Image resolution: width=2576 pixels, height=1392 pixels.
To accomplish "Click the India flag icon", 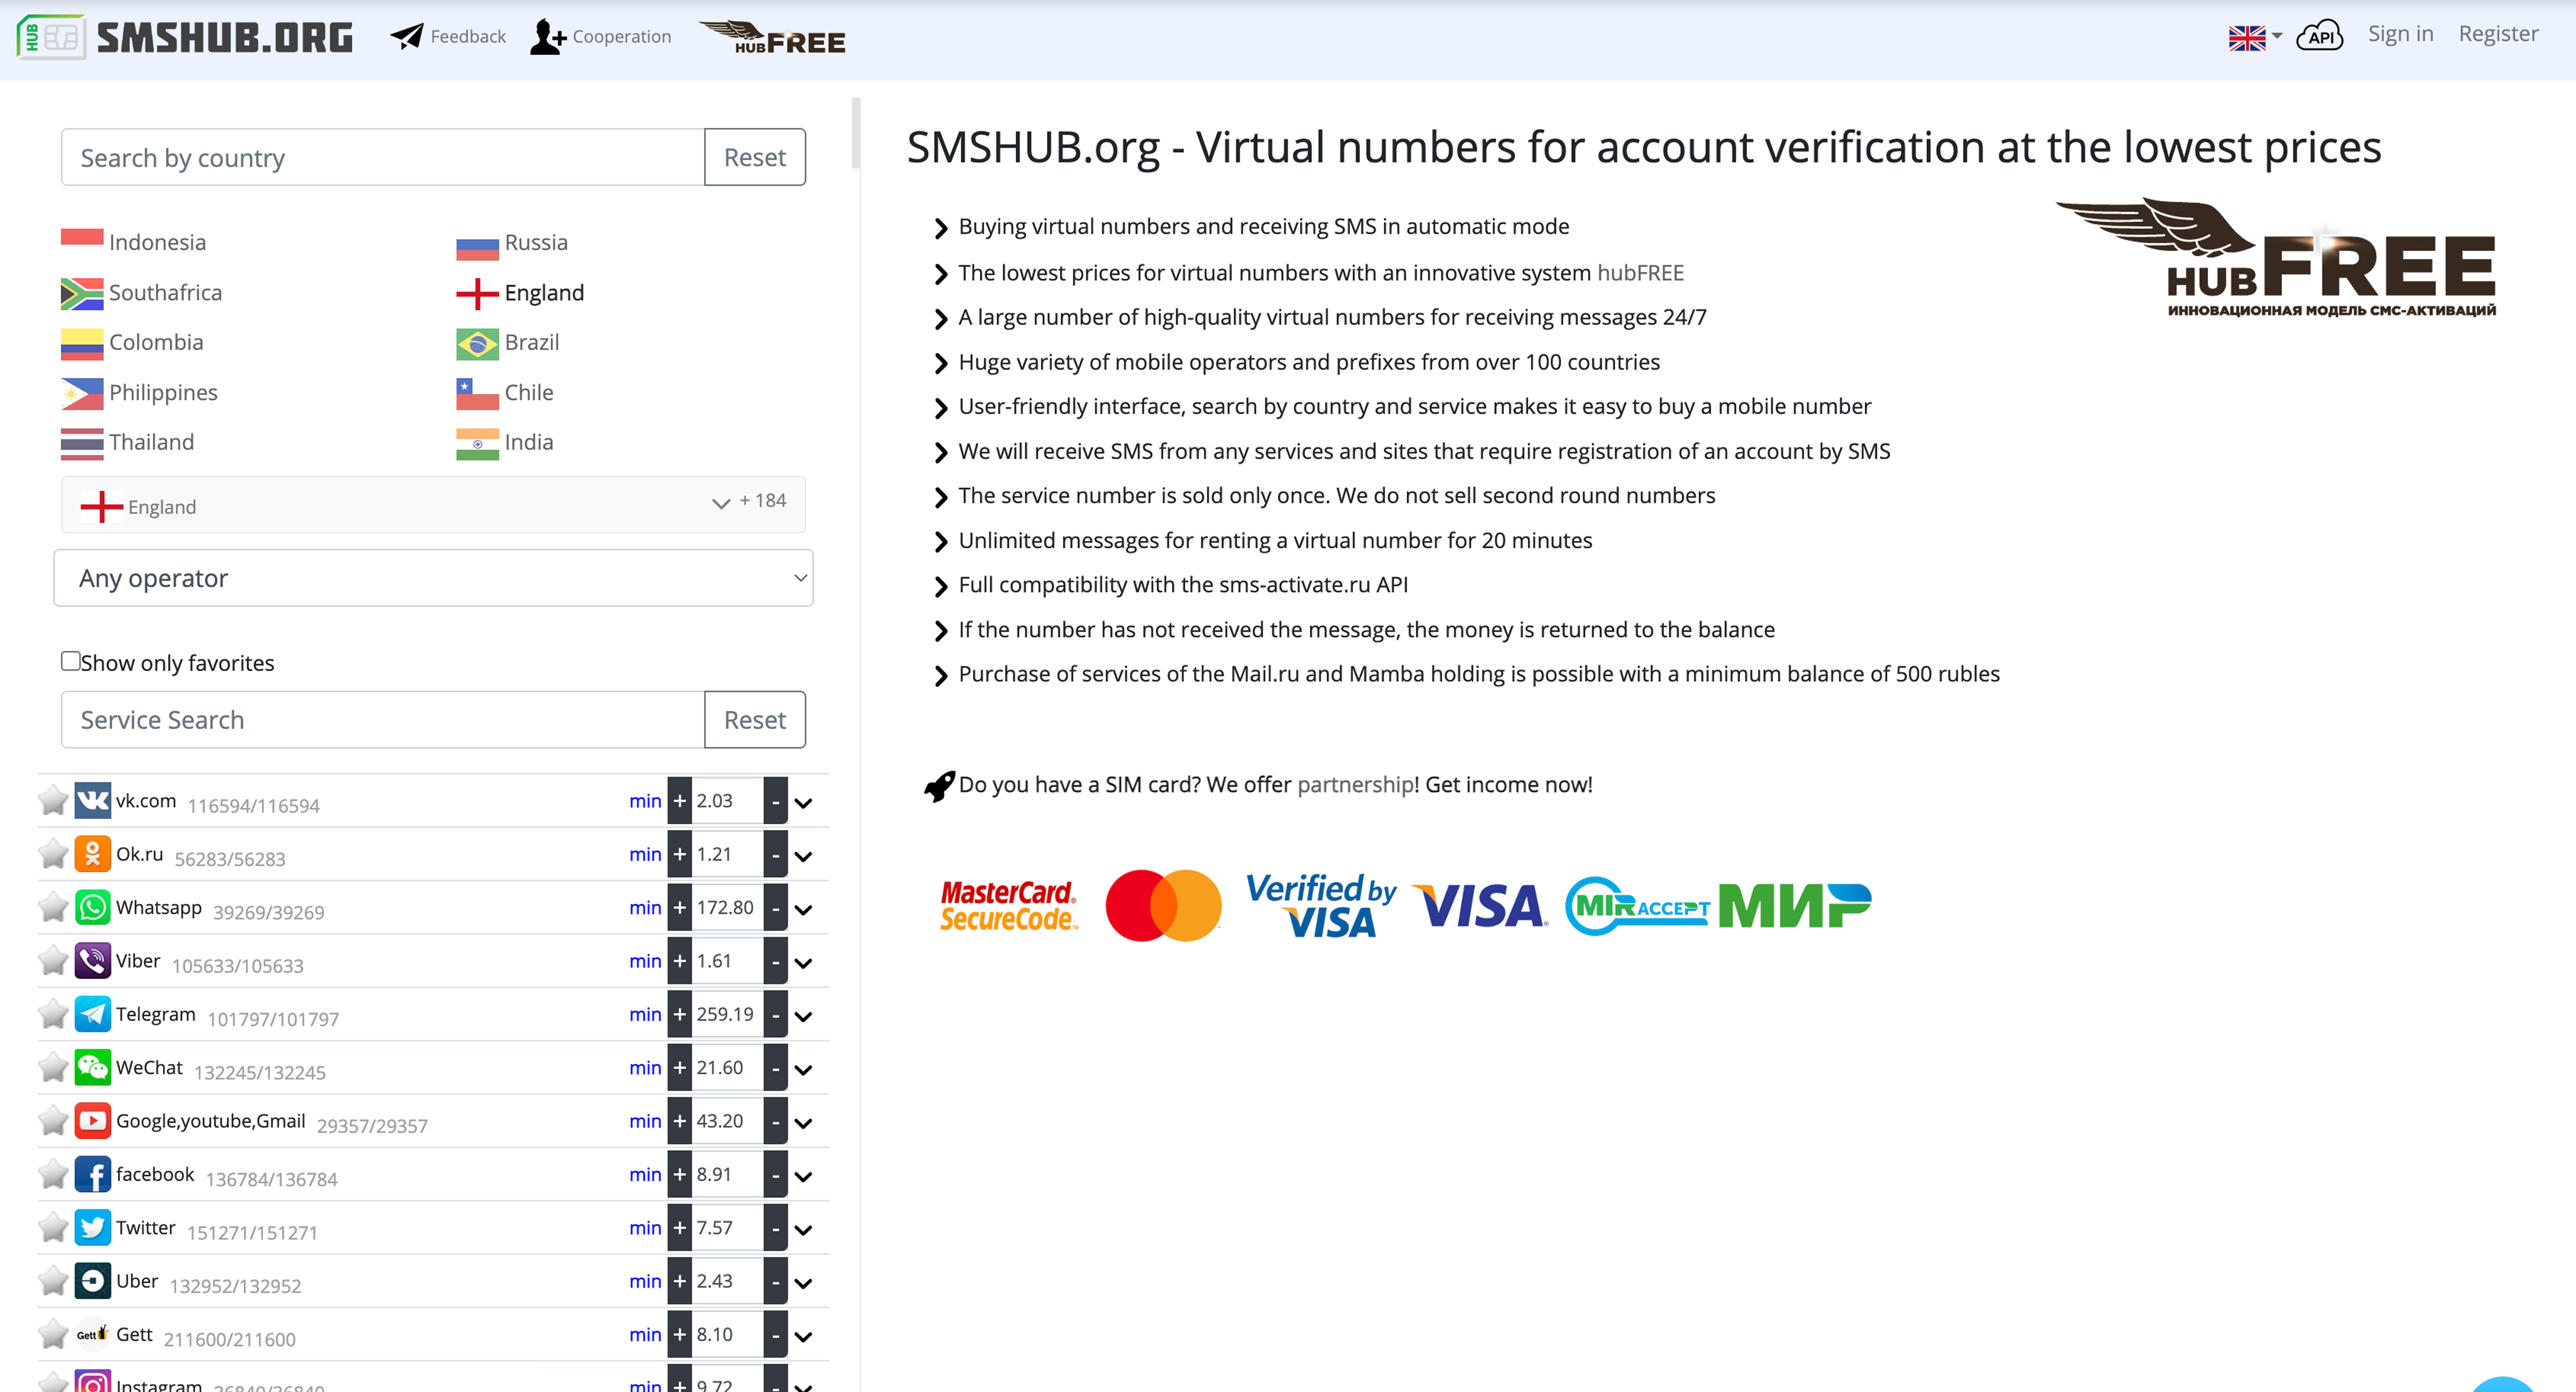I will coord(478,443).
